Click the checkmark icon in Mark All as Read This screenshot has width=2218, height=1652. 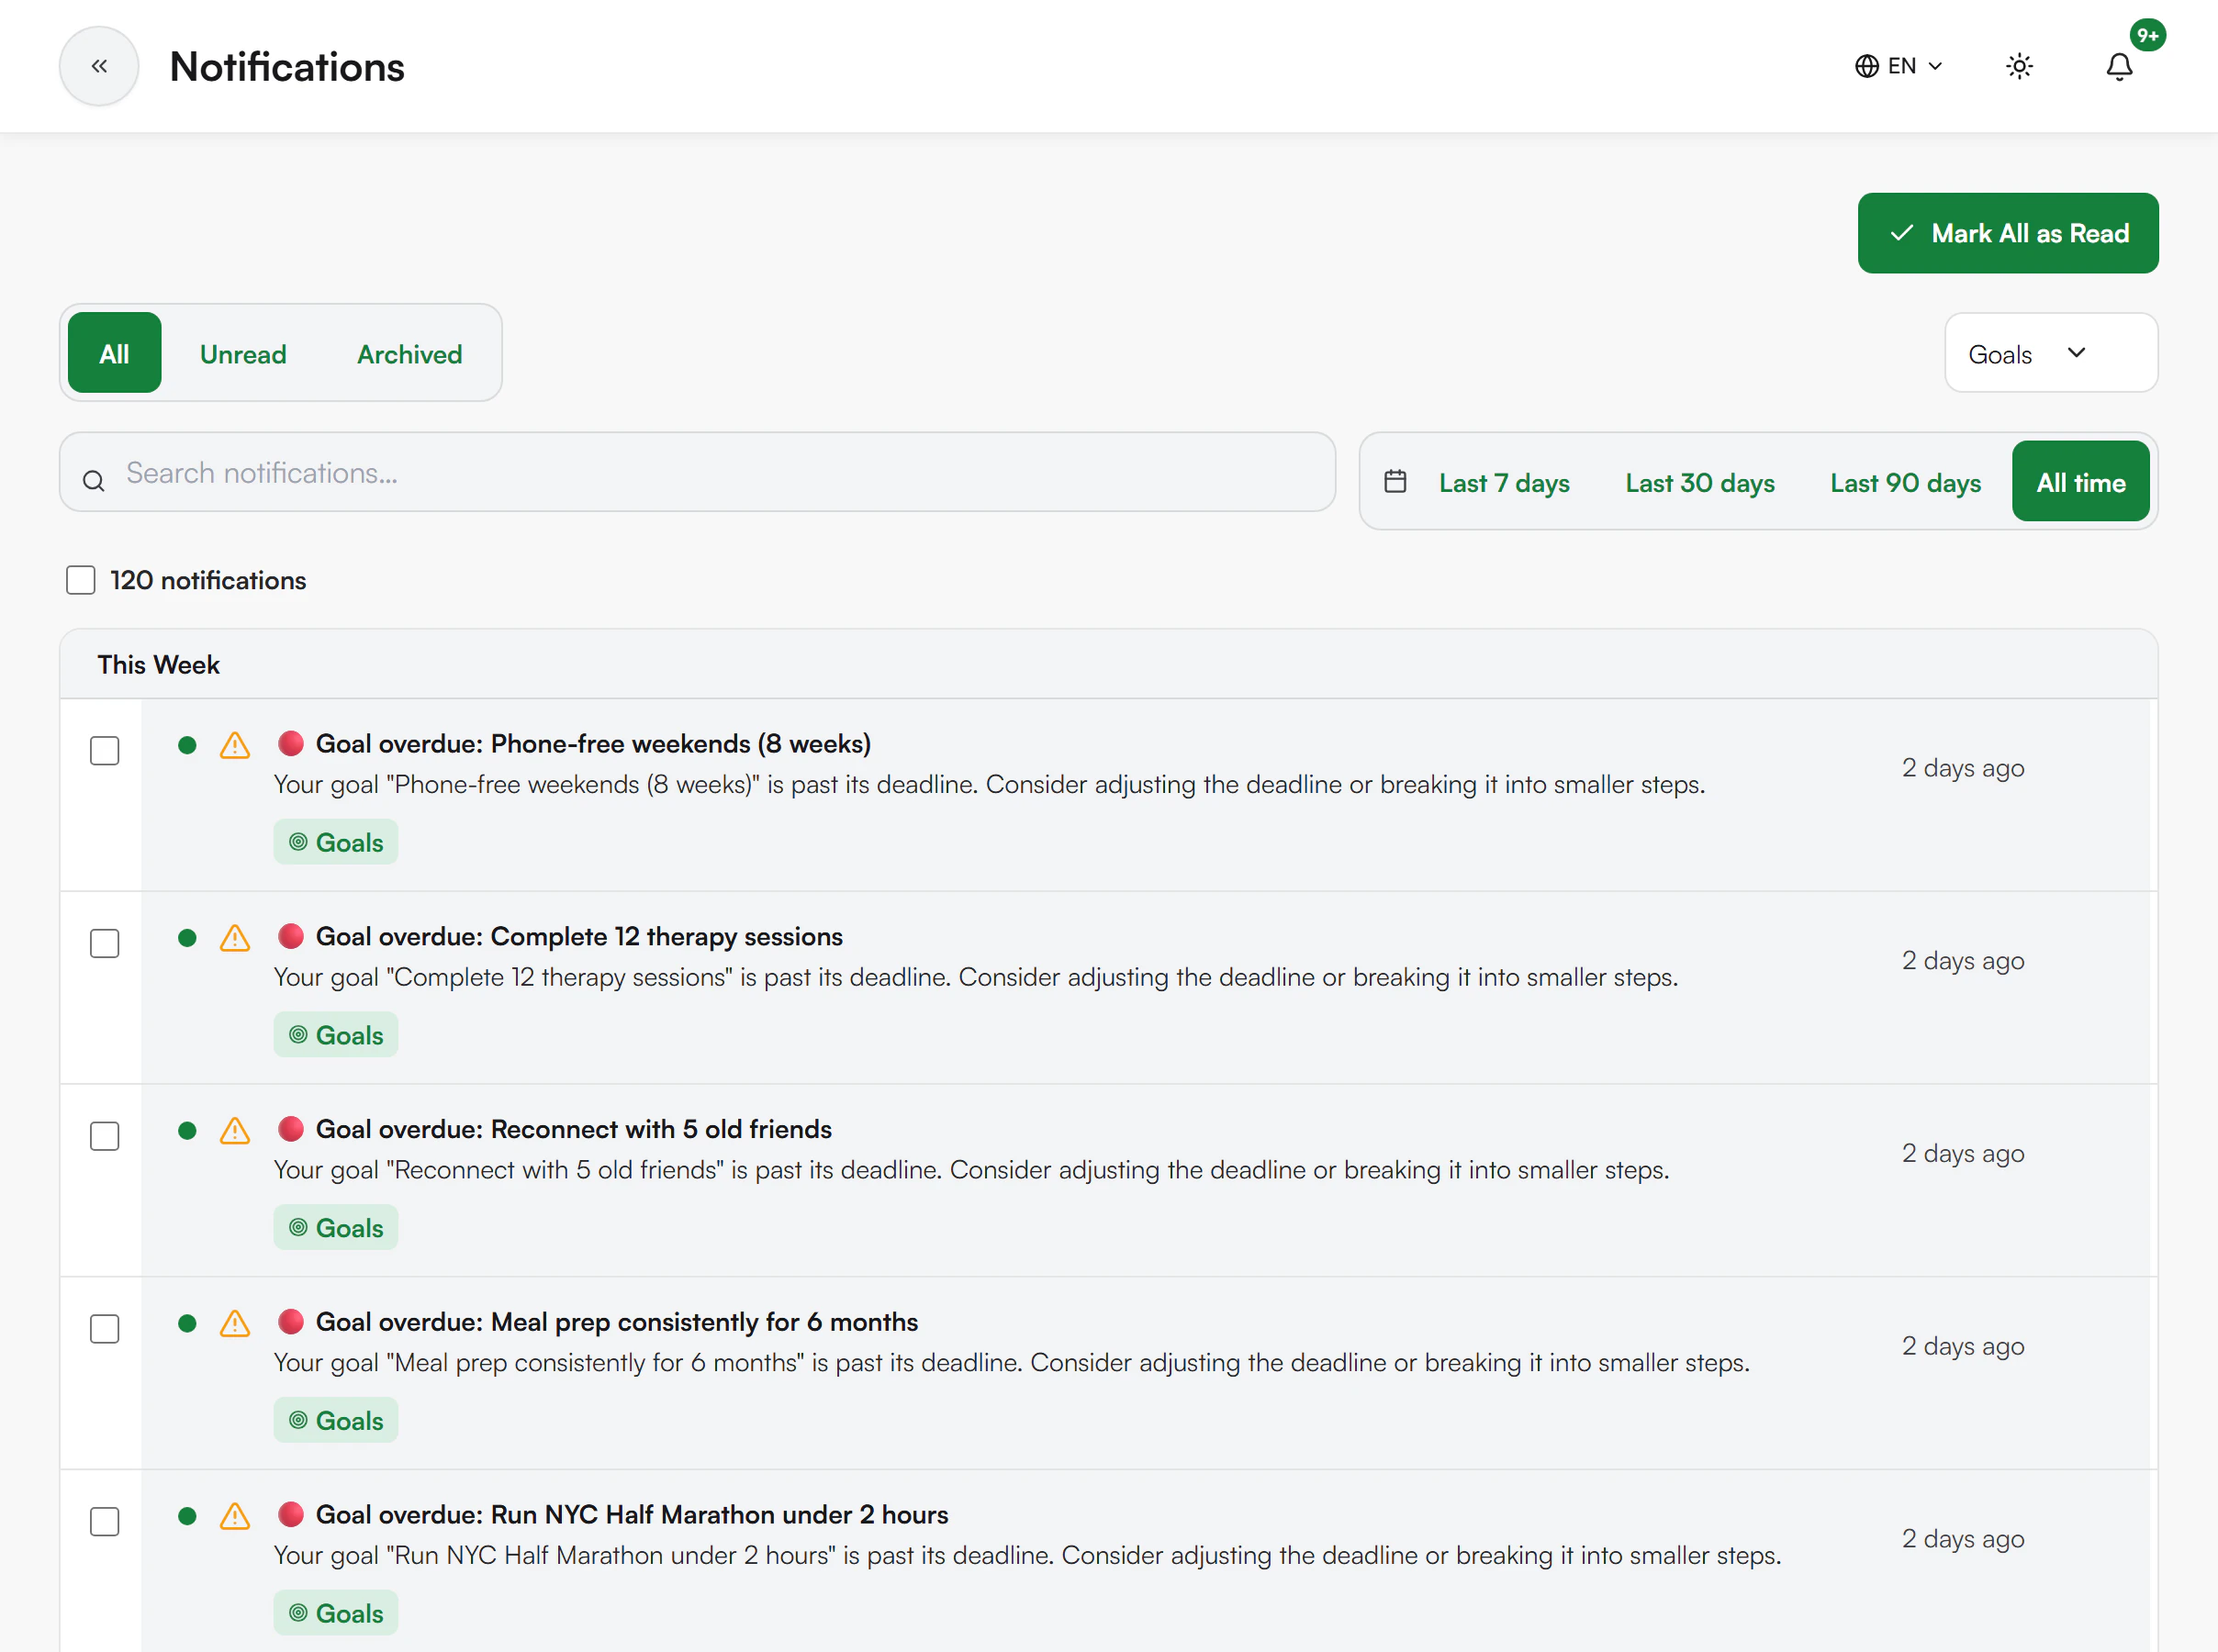coord(1902,233)
